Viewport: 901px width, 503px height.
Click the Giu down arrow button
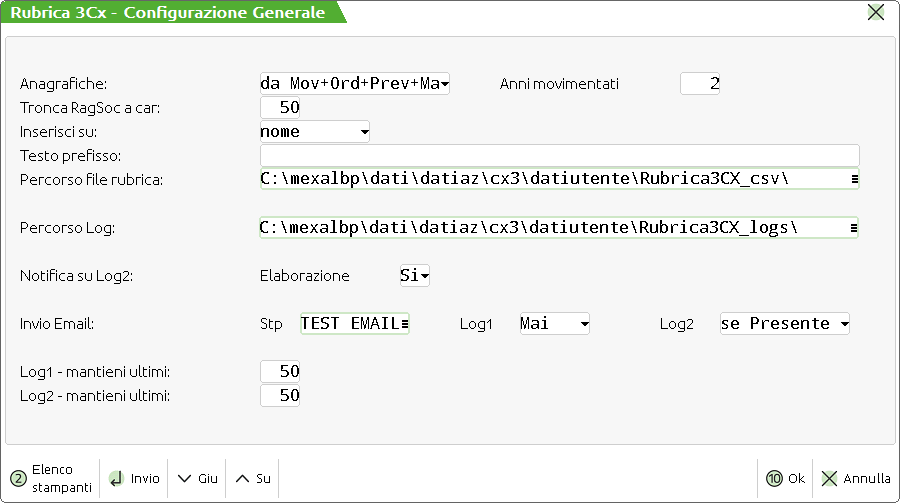point(197,479)
